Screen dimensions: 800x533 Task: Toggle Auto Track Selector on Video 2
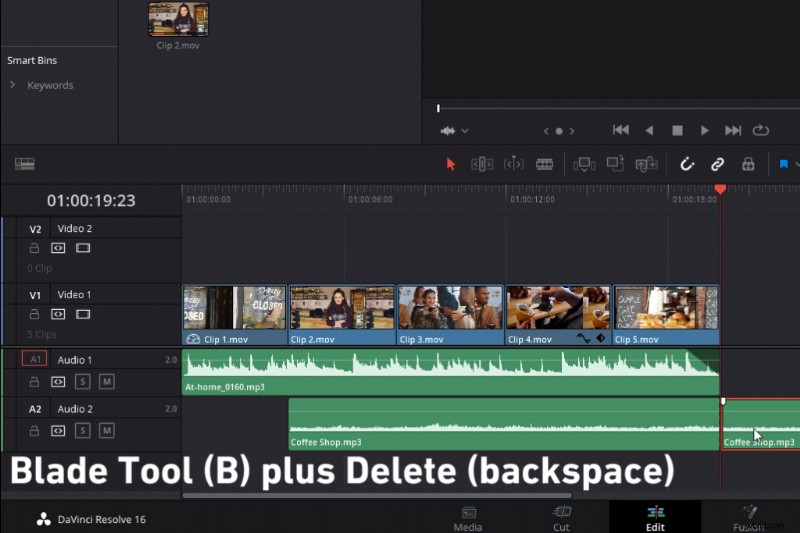(x=58, y=248)
